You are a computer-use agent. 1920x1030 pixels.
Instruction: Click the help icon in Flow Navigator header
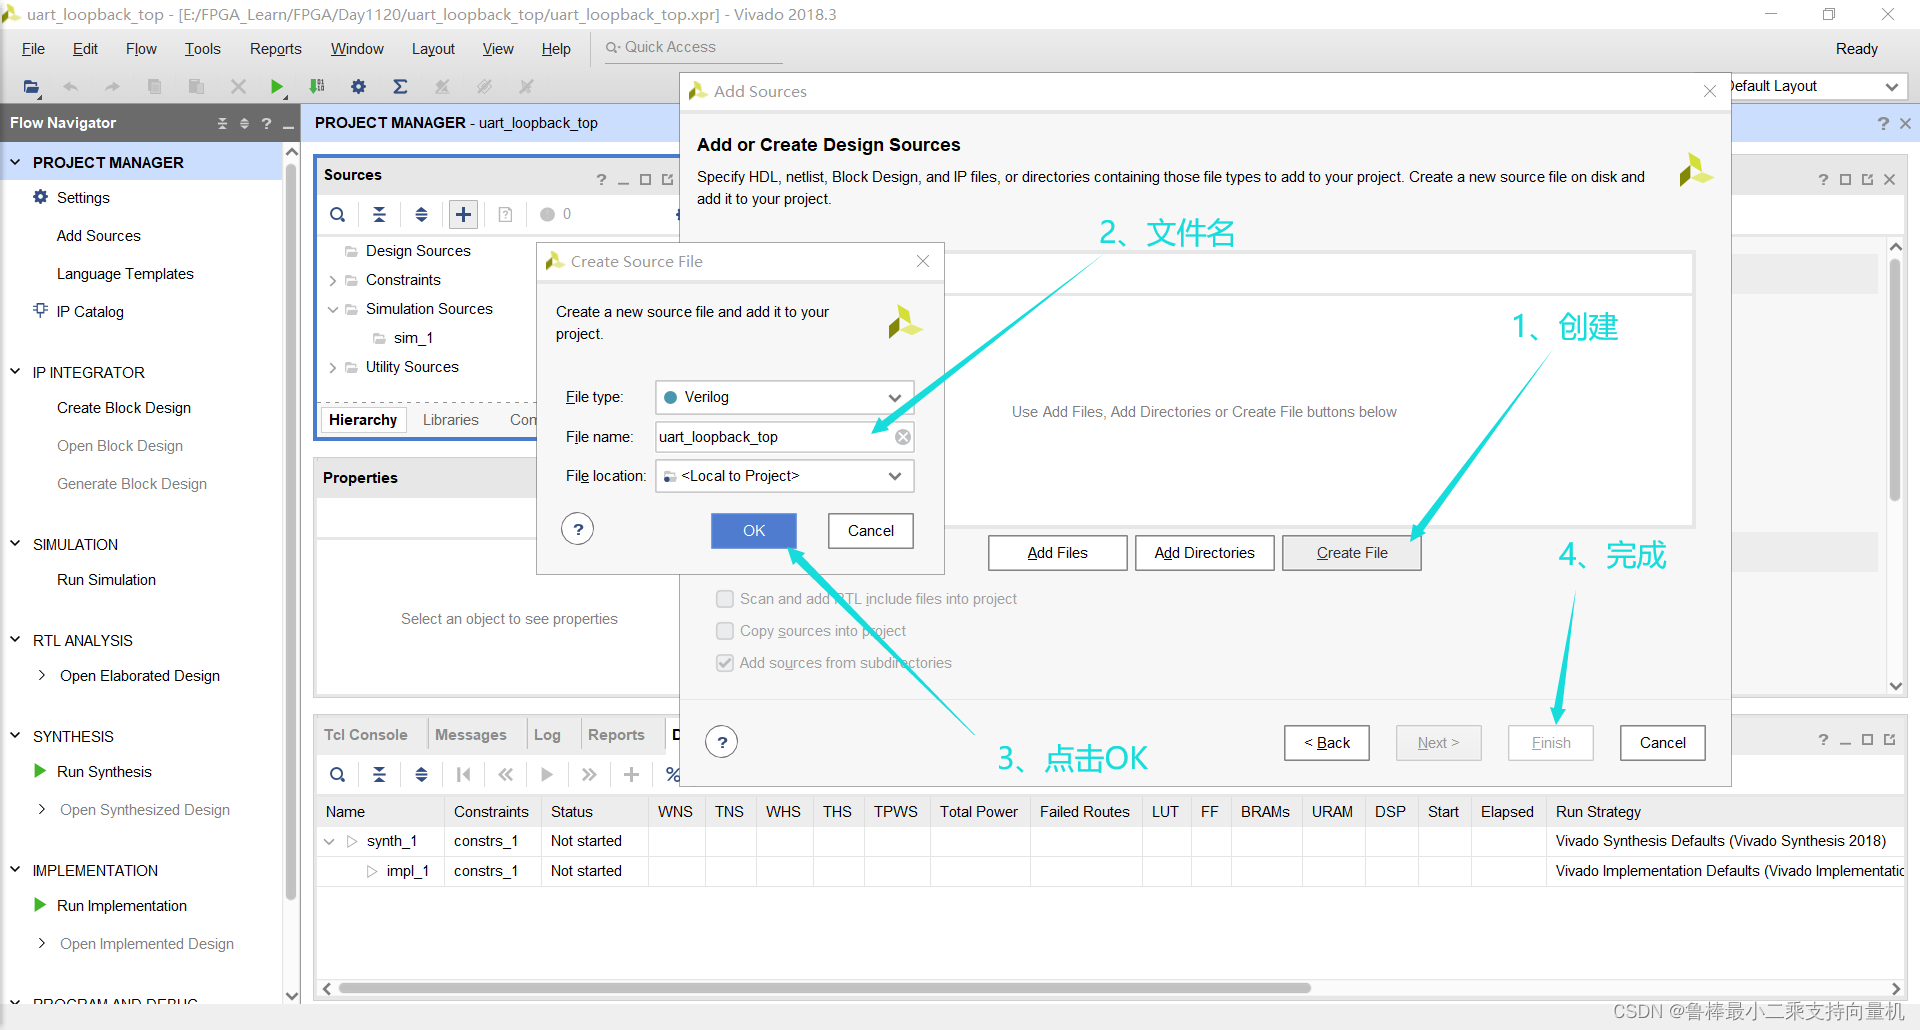266,123
